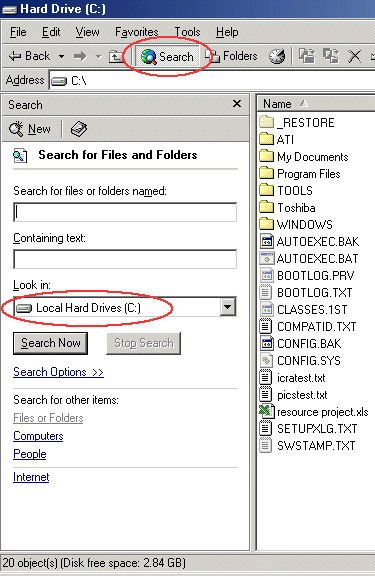The width and height of the screenshot is (375, 576).
Task: Open the Tools menu
Action: [x=187, y=32]
